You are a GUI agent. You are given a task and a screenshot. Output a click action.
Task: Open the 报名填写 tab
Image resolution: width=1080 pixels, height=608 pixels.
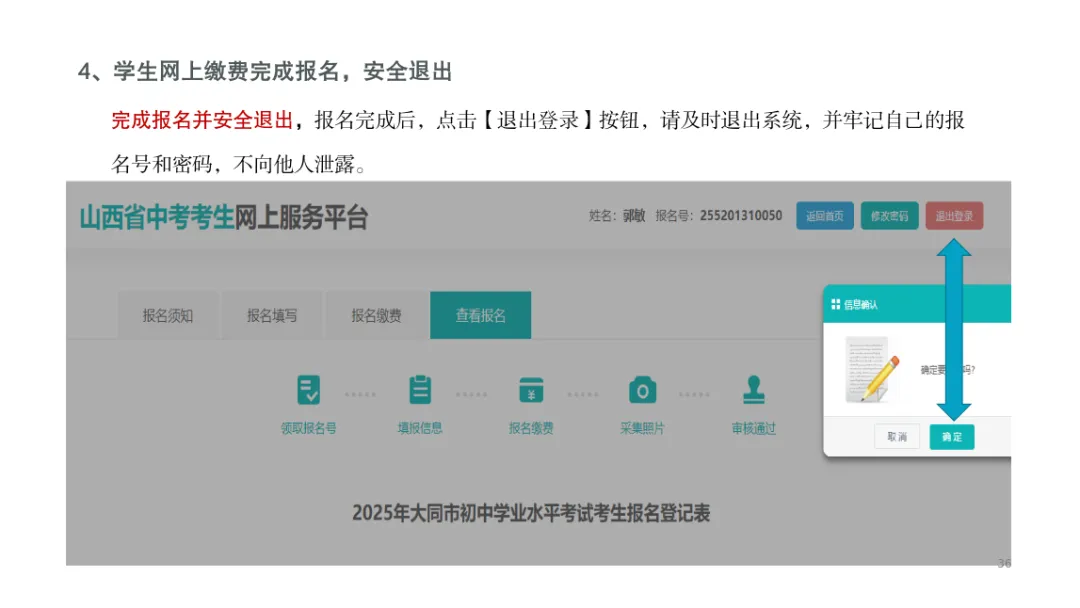click(x=272, y=315)
